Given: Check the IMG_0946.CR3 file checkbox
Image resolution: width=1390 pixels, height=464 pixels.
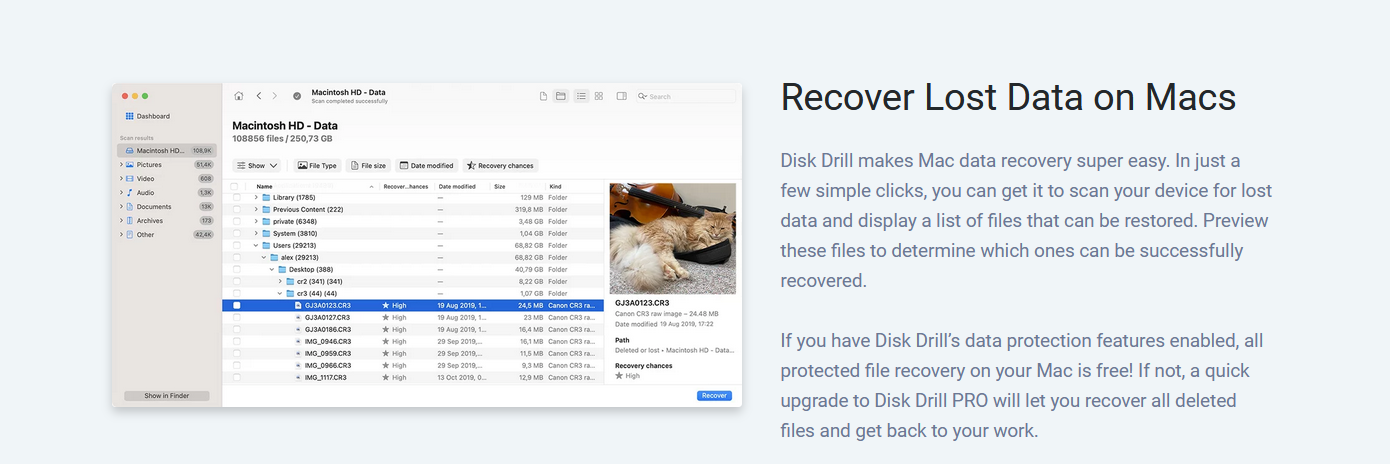Looking at the screenshot, I should point(237,341).
